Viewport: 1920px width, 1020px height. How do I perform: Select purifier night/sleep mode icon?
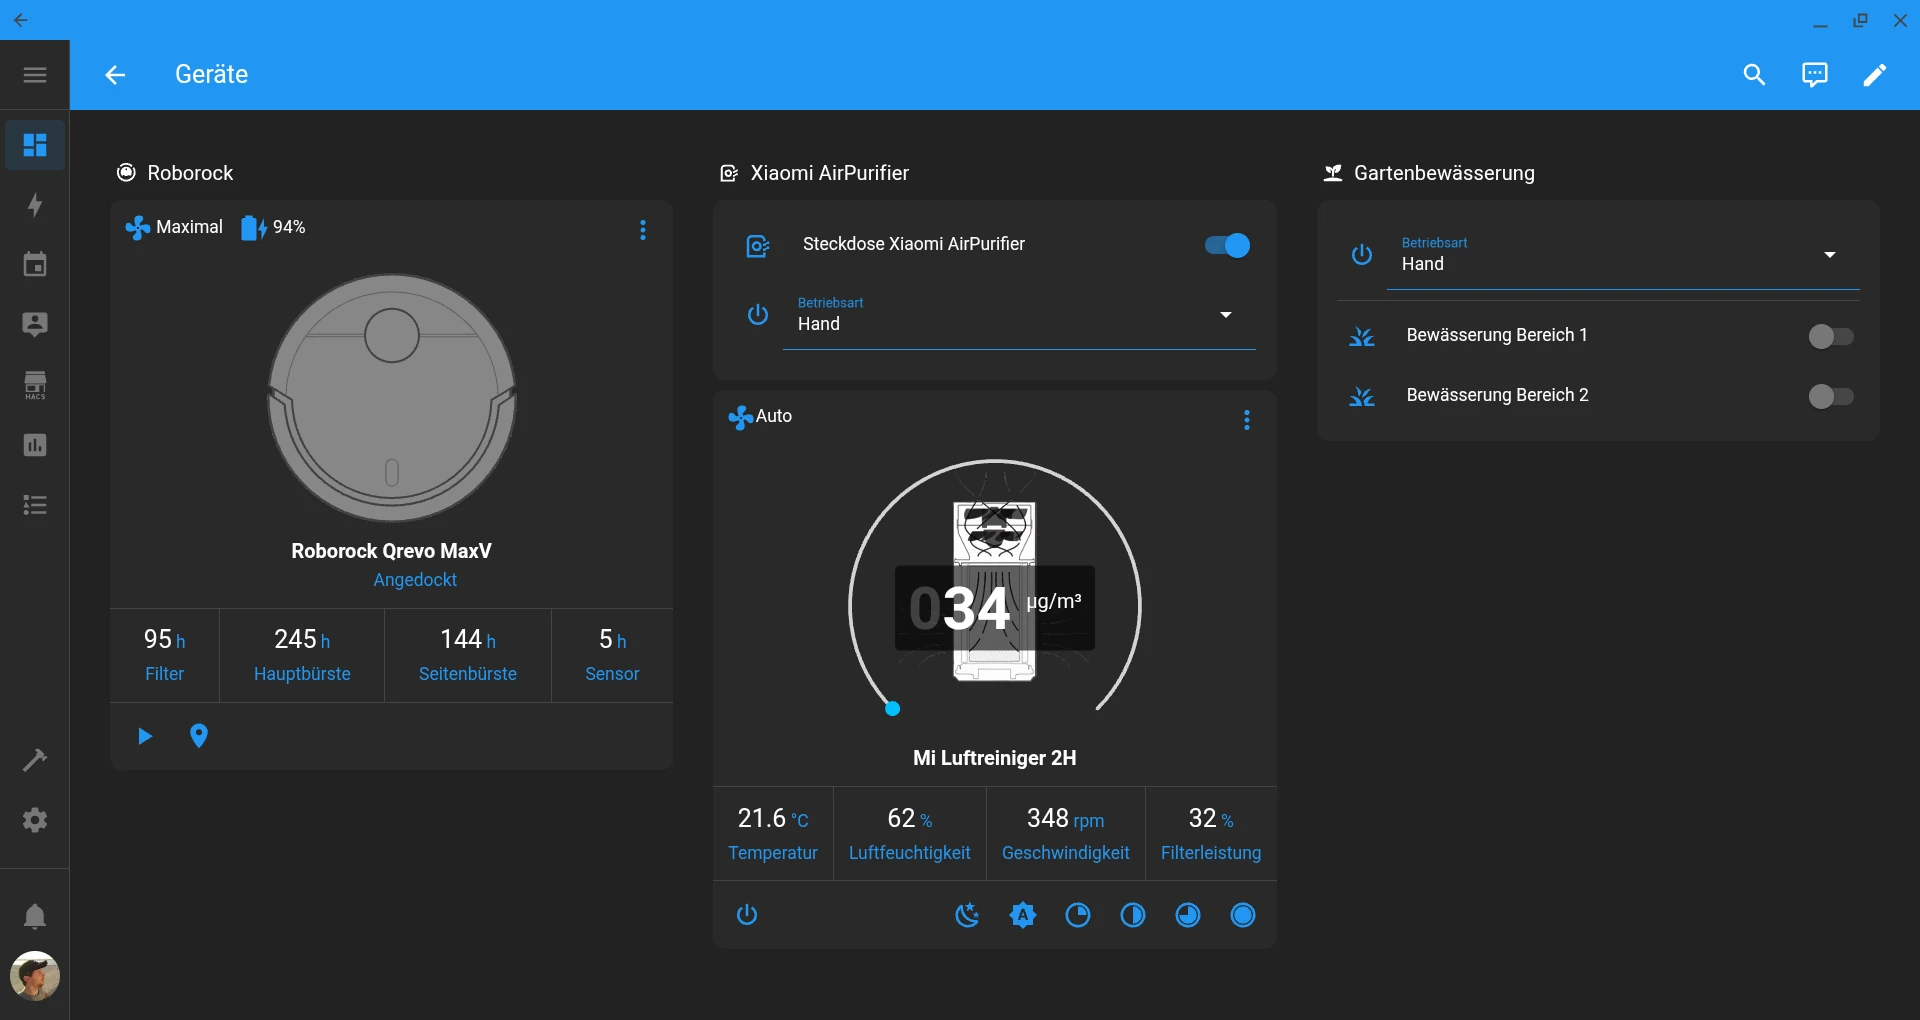pyautogui.click(x=967, y=915)
